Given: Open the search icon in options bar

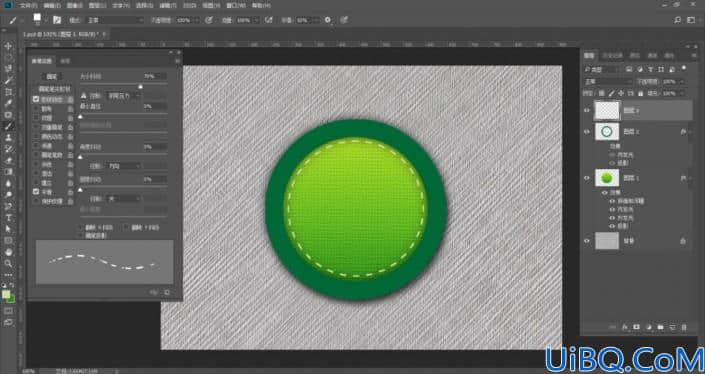Looking at the screenshot, I should point(677,20).
